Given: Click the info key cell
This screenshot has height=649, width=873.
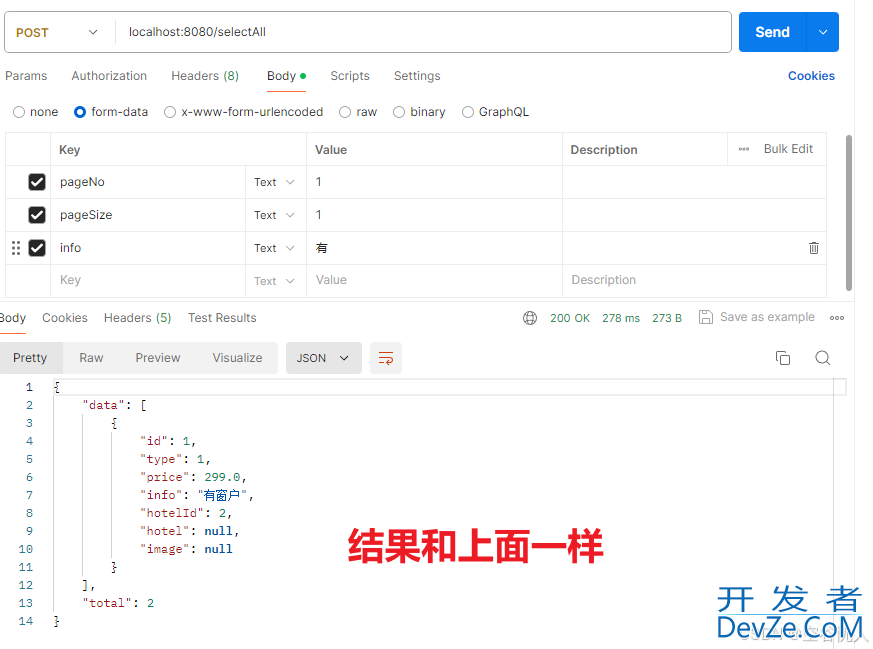Looking at the screenshot, I should click(x=148, y=248).
